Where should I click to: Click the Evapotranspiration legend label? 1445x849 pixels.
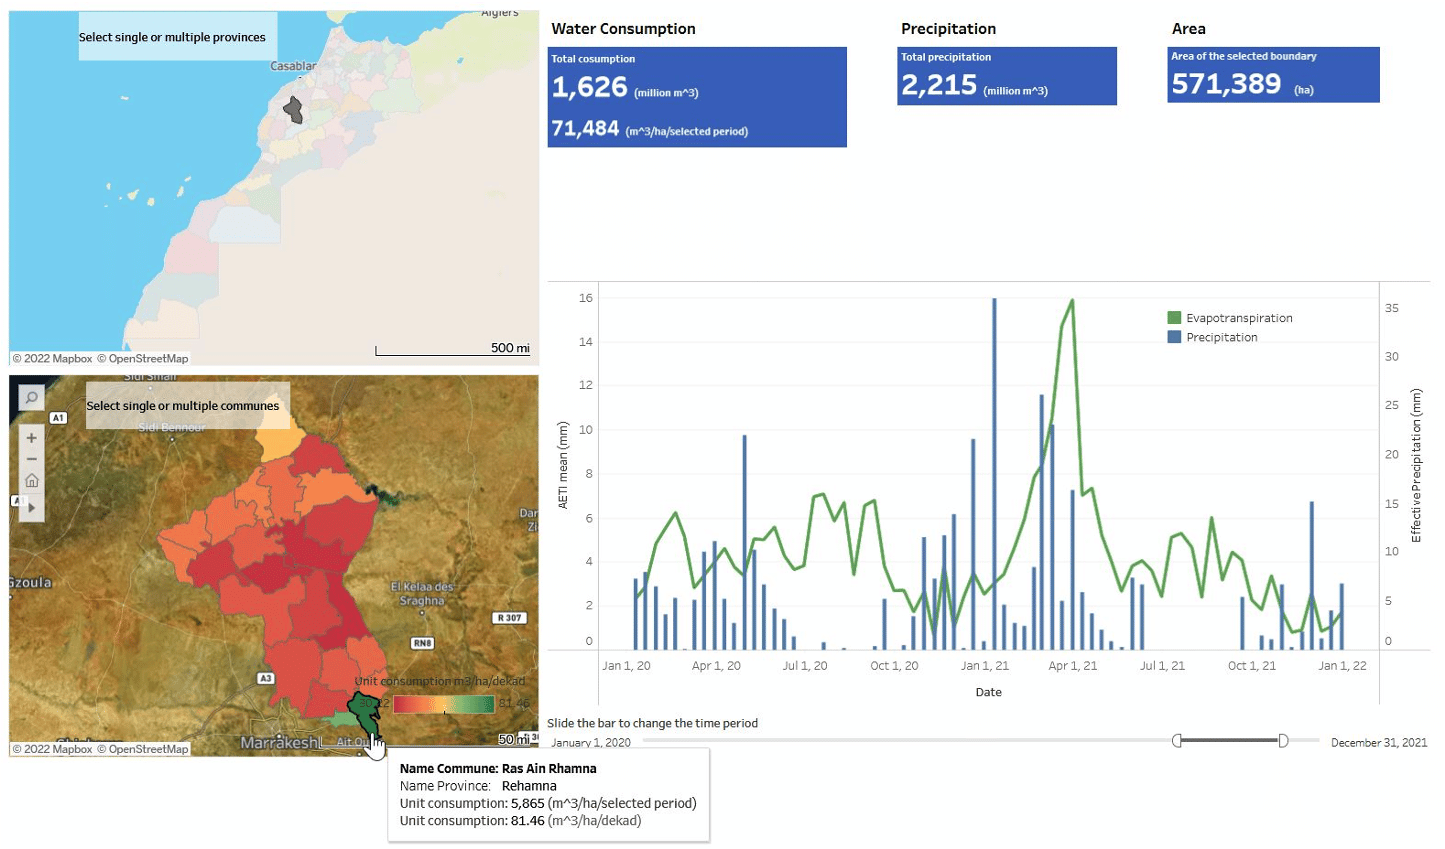point(1239,318)
